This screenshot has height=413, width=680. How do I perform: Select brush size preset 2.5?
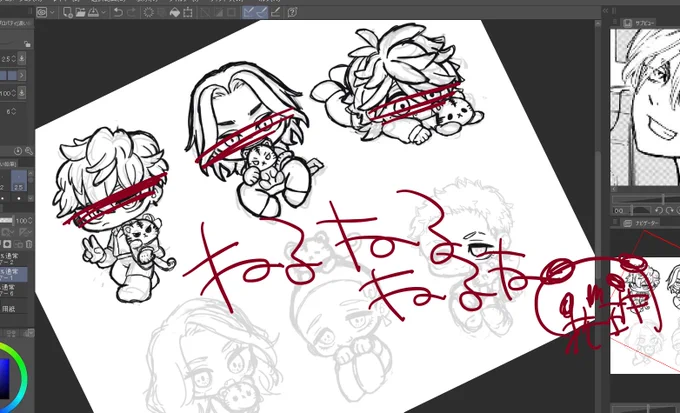[x=19, y=181]
